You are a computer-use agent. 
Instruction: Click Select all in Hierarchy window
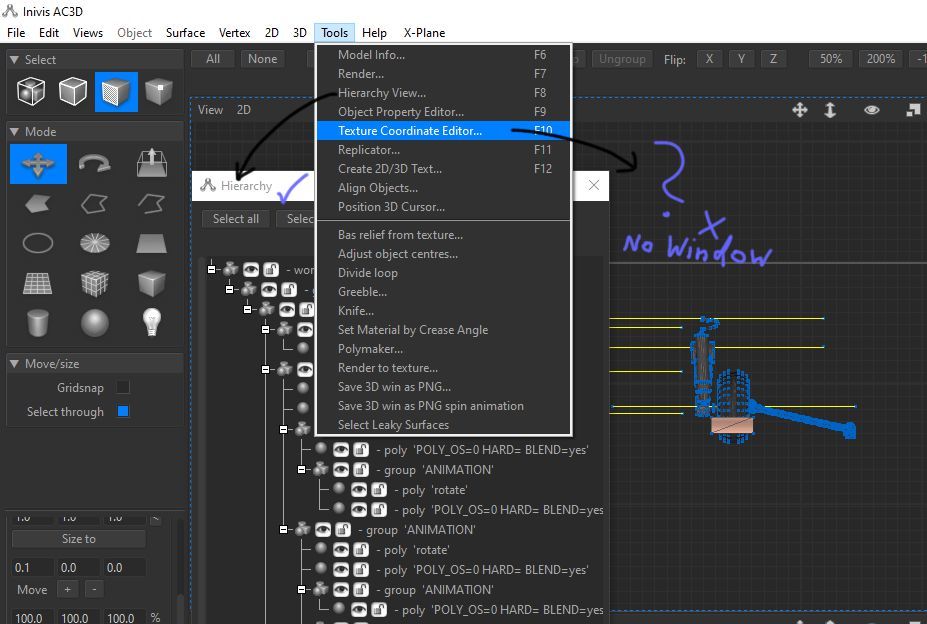pos(236,219)
